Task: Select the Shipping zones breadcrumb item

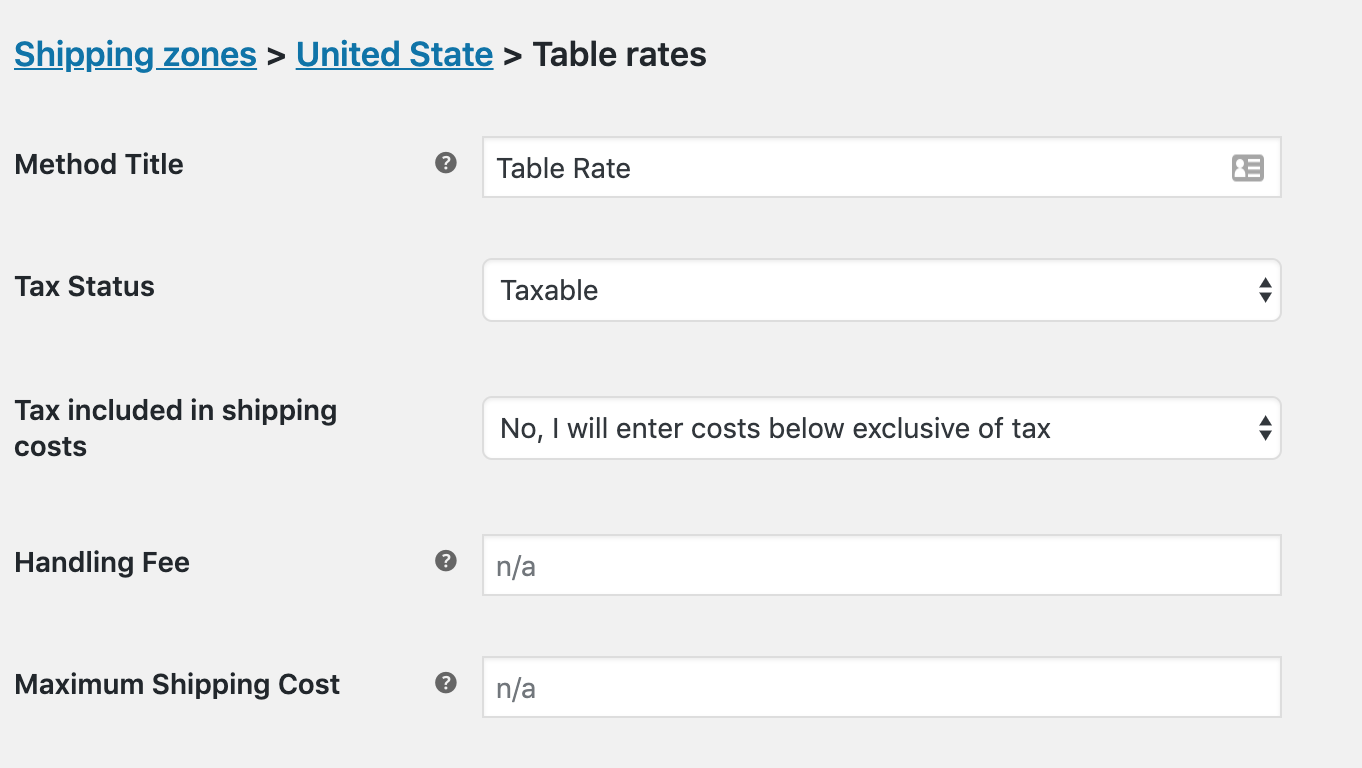Action: point(135,54)
